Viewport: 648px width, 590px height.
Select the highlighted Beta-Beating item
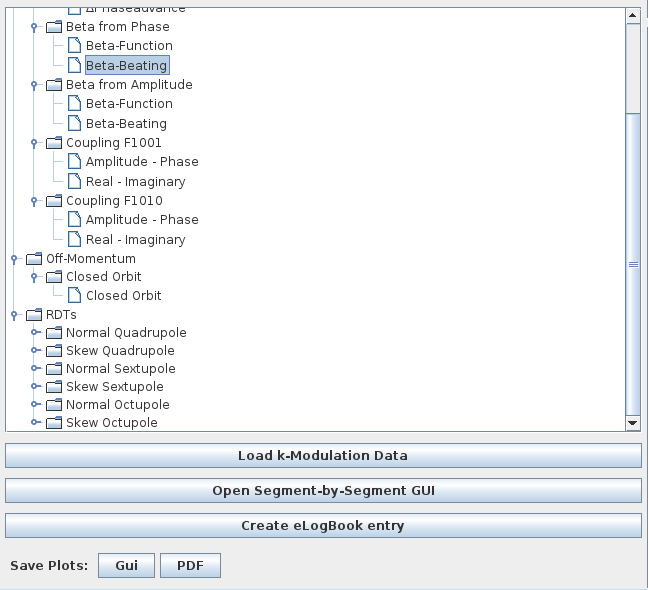pyautogui.click(x=127, y=65)
